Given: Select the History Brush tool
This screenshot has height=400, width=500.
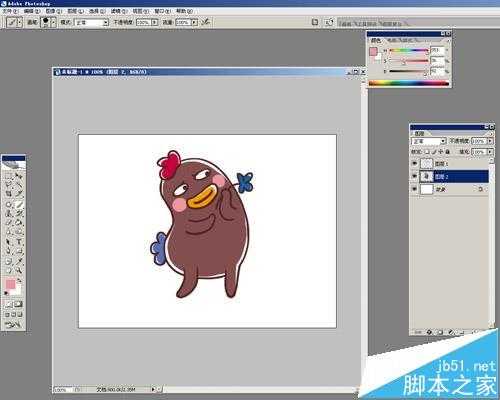Looking at the screenshot, I should 19,213.
